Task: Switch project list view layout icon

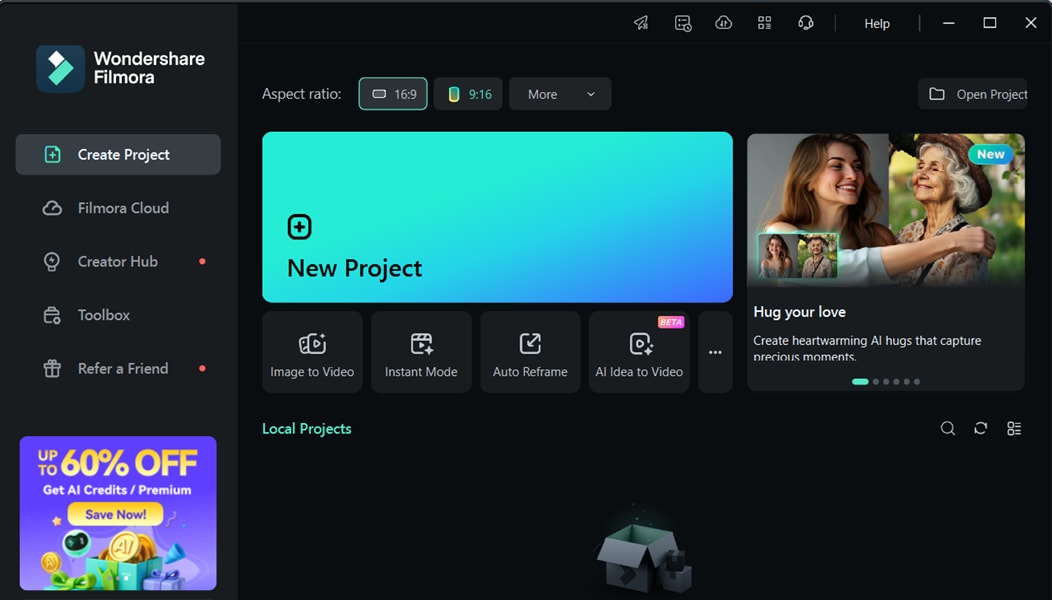Action: 1014,428
